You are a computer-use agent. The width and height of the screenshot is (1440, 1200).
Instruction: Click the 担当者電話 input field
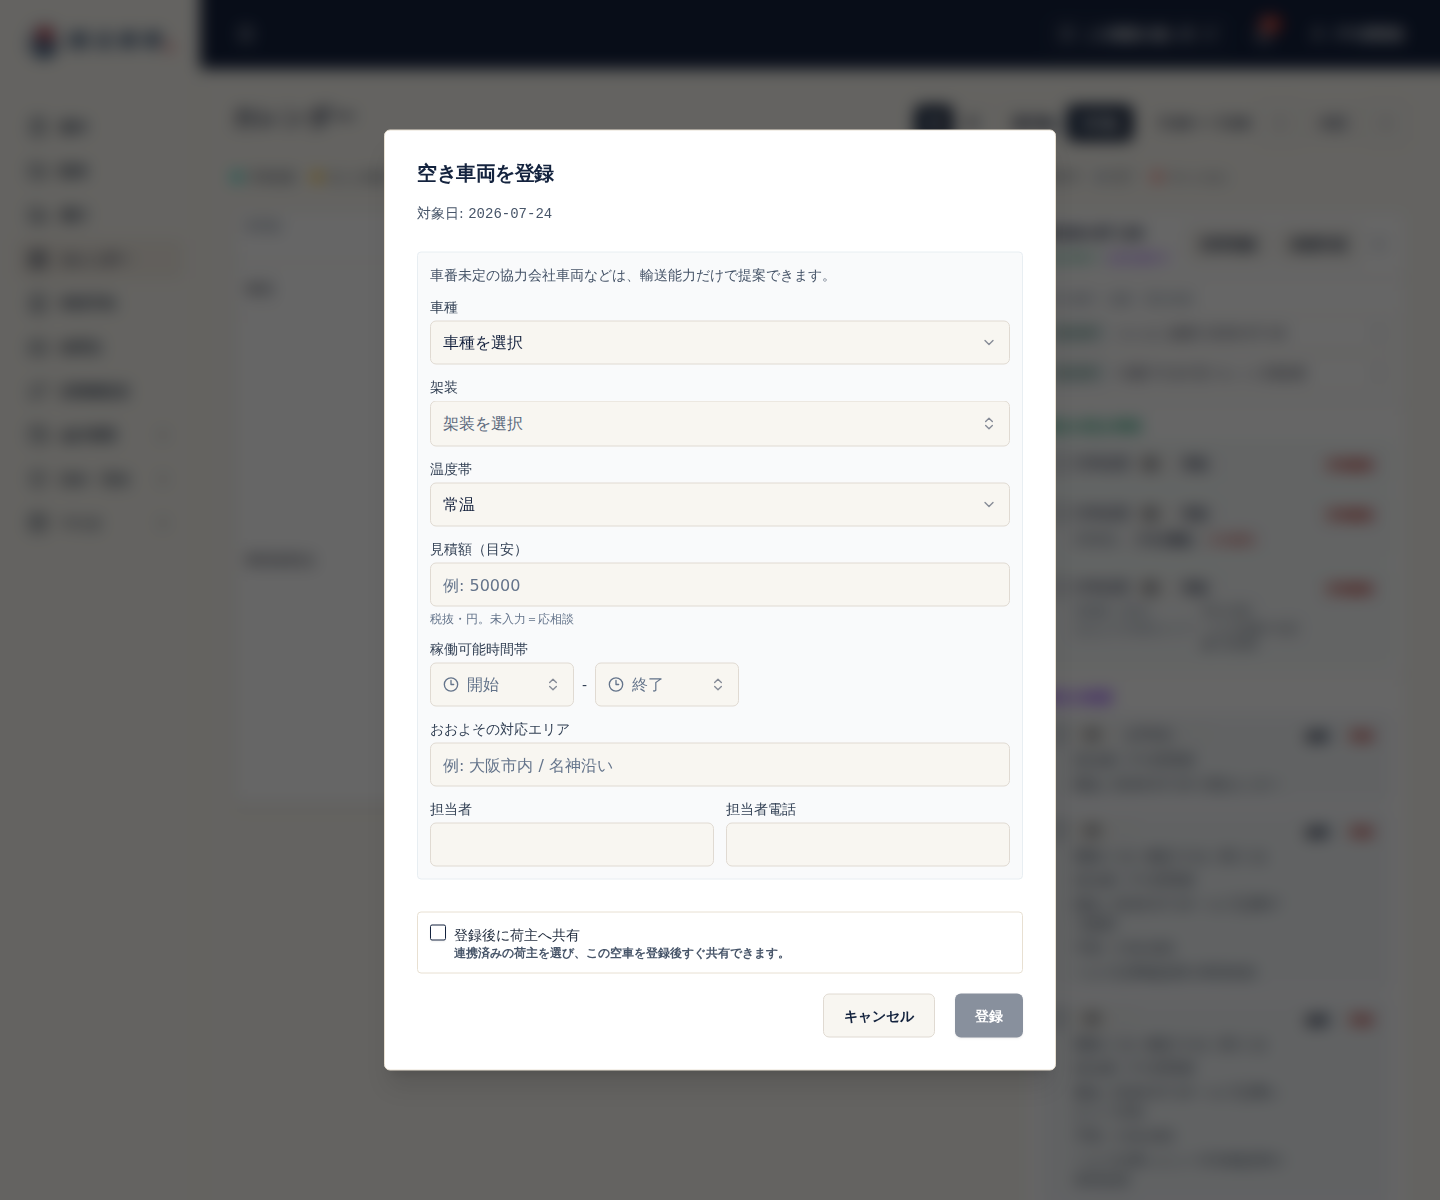click(867, 844)
